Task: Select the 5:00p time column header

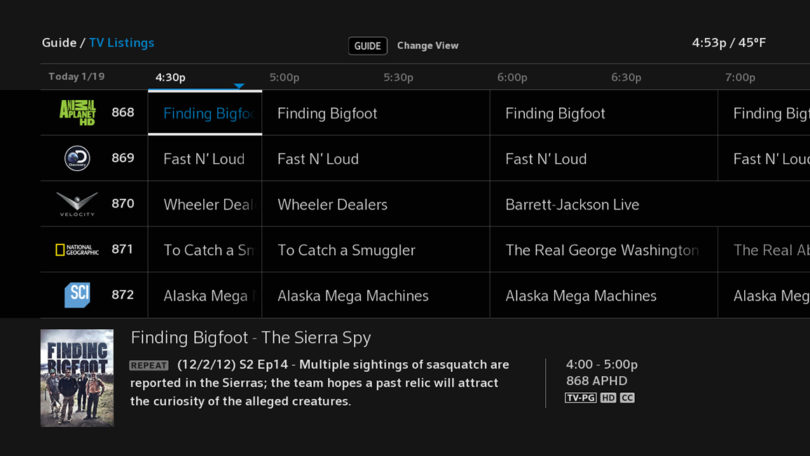Action: (284, 77)
